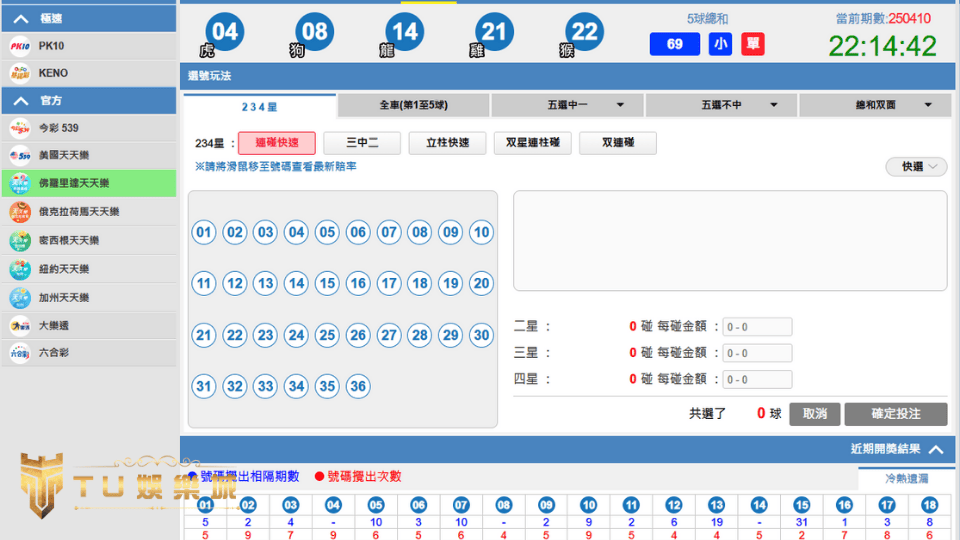
Task: Click the 四星 amount input field
Action: pyautogui.click(x=757, y=380)
